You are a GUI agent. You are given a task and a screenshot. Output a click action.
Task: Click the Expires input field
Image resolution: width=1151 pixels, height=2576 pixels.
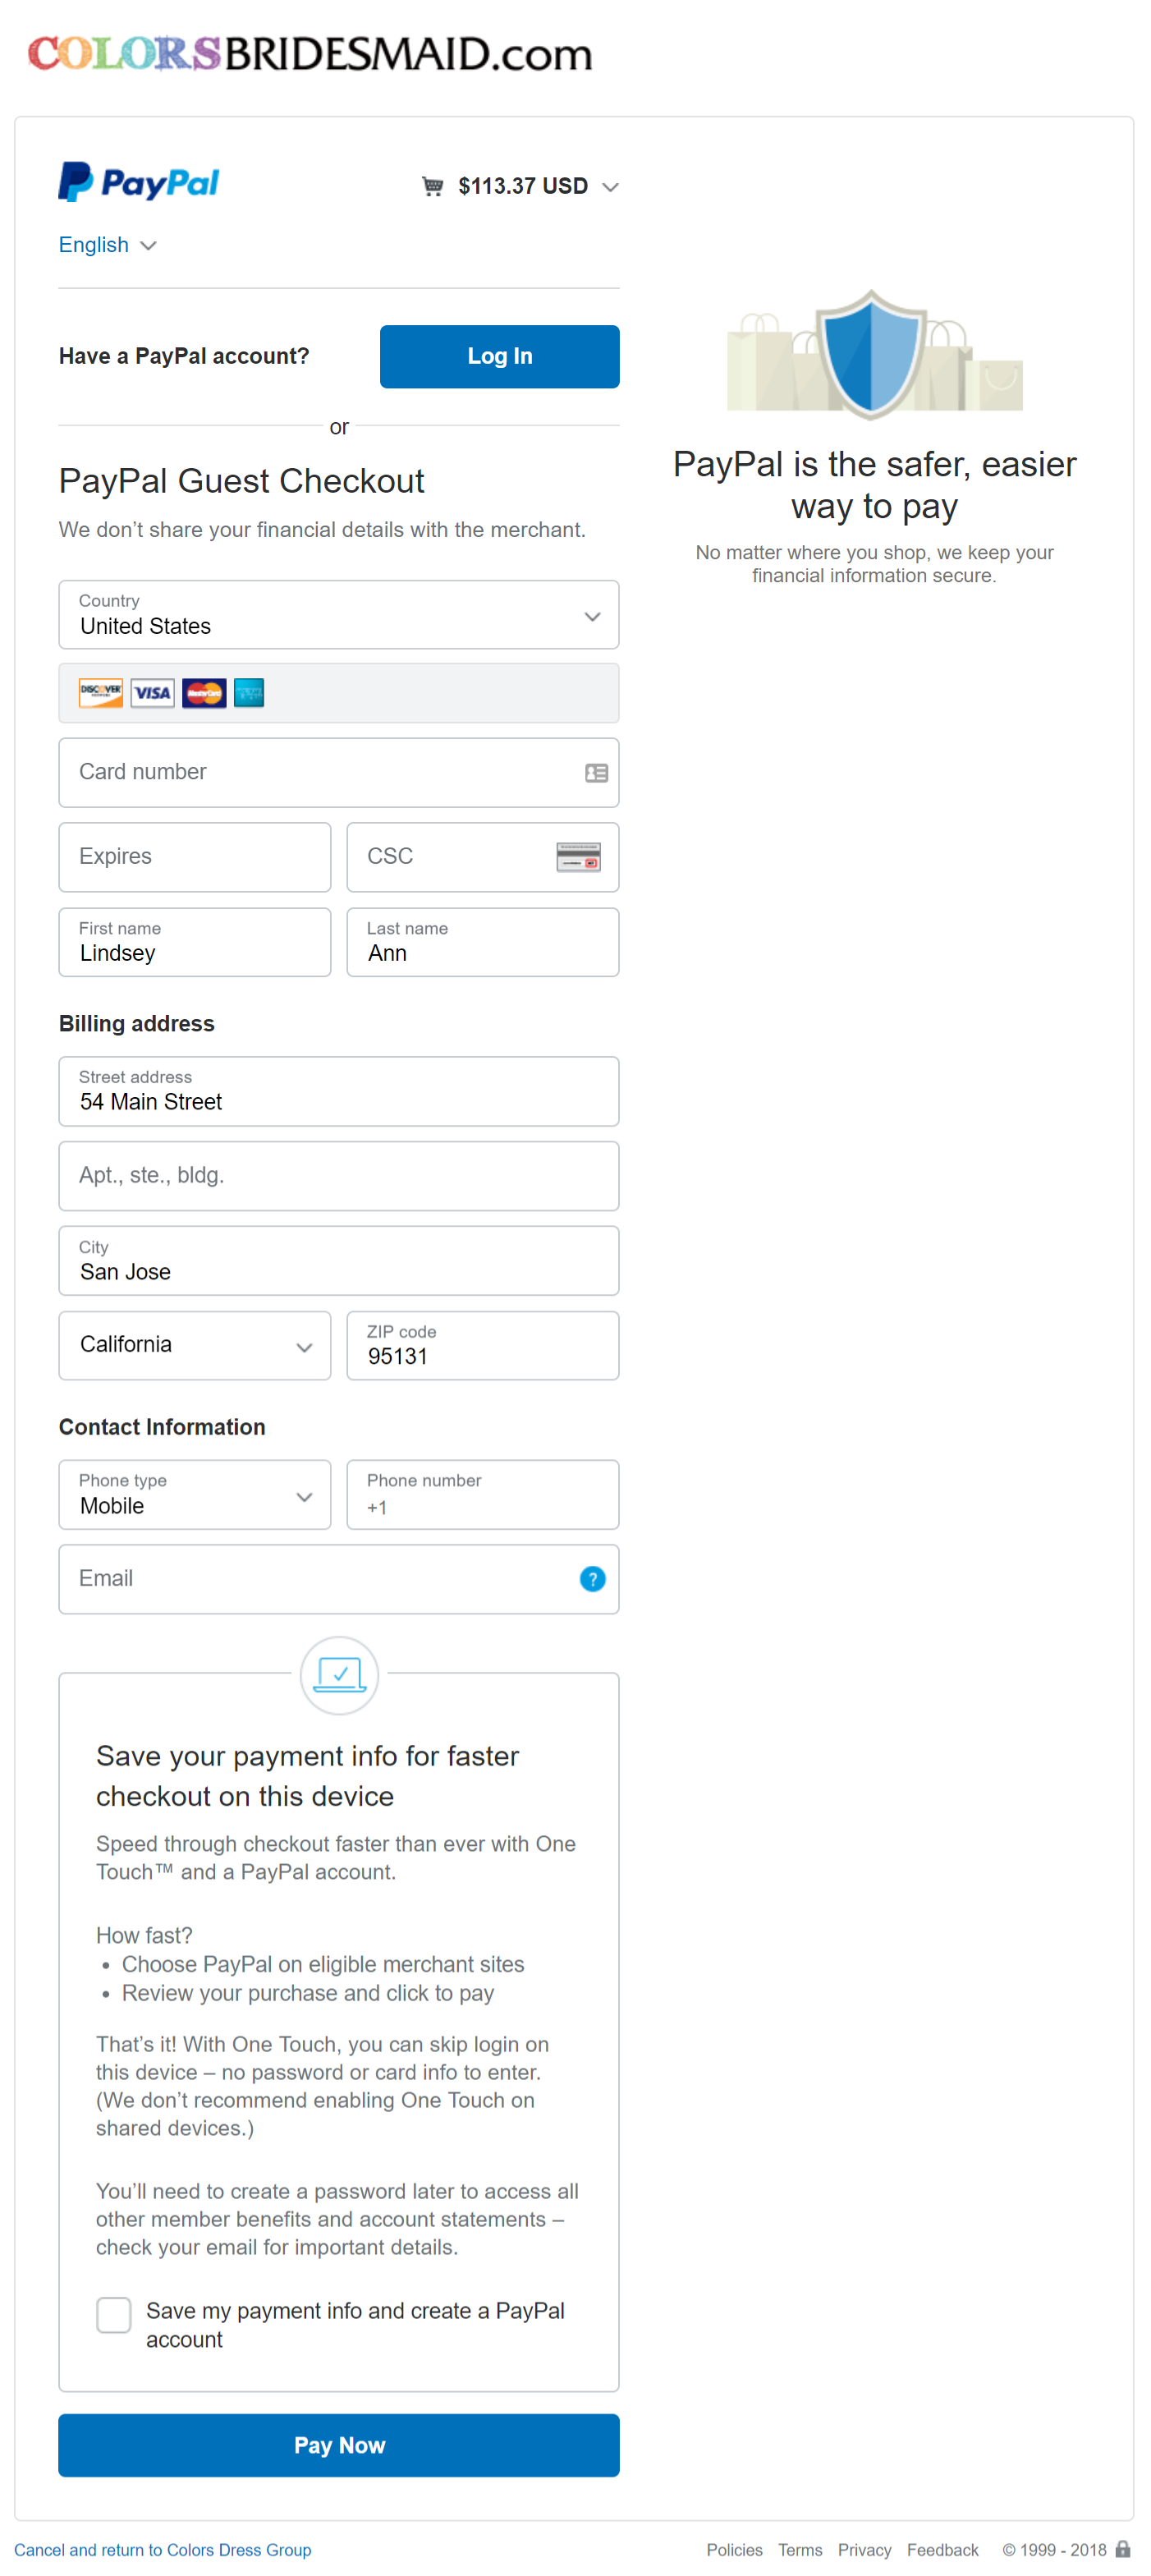click(195, 857)
